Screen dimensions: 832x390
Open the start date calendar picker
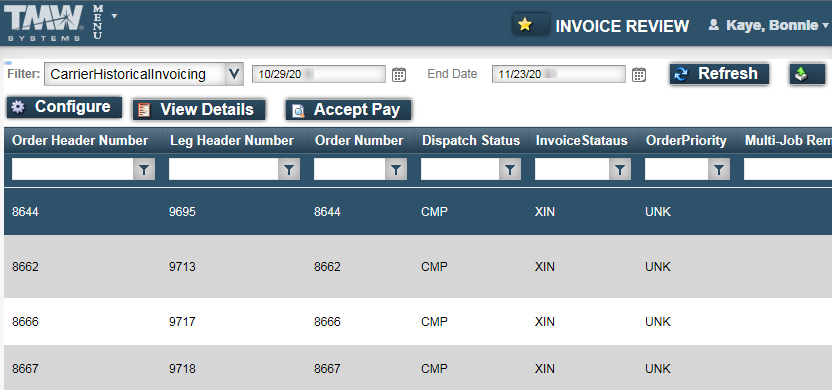[x=399, y=74]
